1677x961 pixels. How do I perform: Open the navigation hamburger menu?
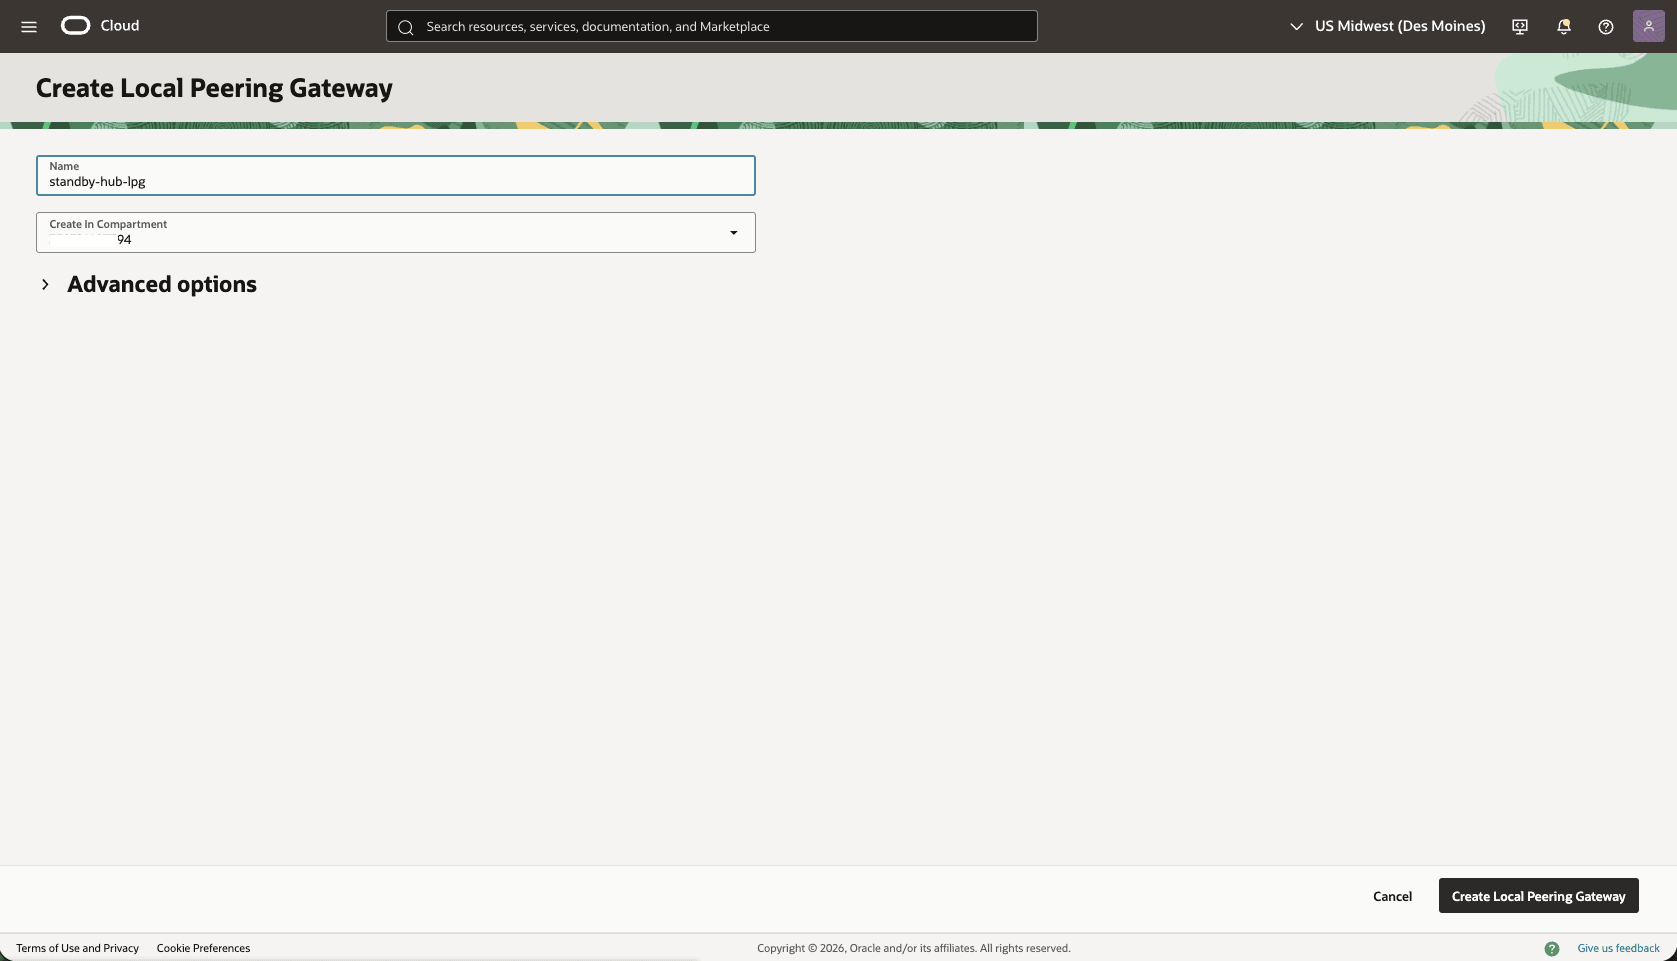[29, 26]
